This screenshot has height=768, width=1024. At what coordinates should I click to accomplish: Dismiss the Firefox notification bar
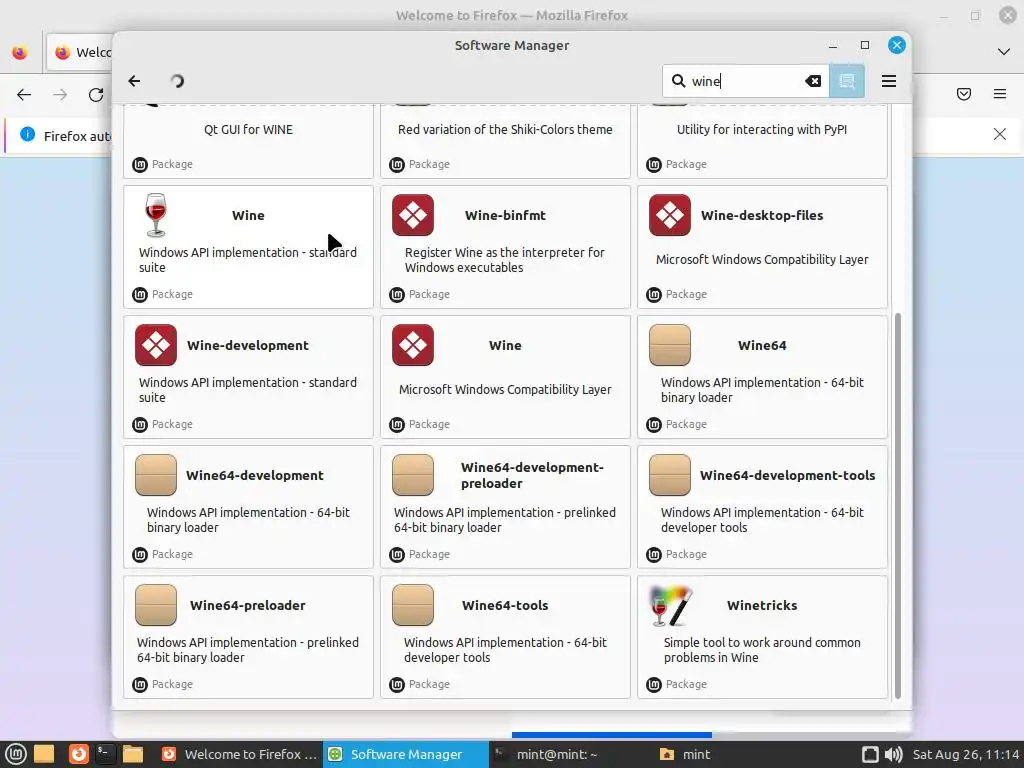click(999, 134)
